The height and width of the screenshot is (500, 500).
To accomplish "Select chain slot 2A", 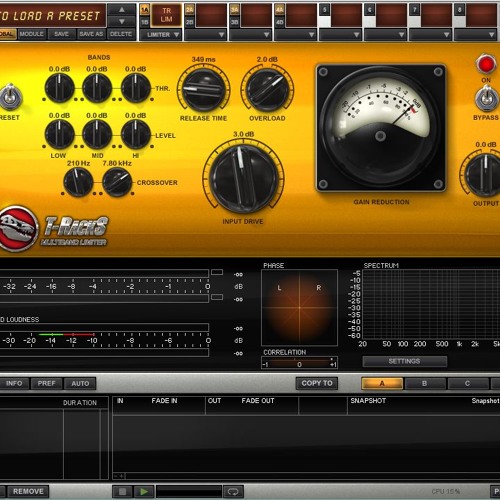I will point(190,10).
